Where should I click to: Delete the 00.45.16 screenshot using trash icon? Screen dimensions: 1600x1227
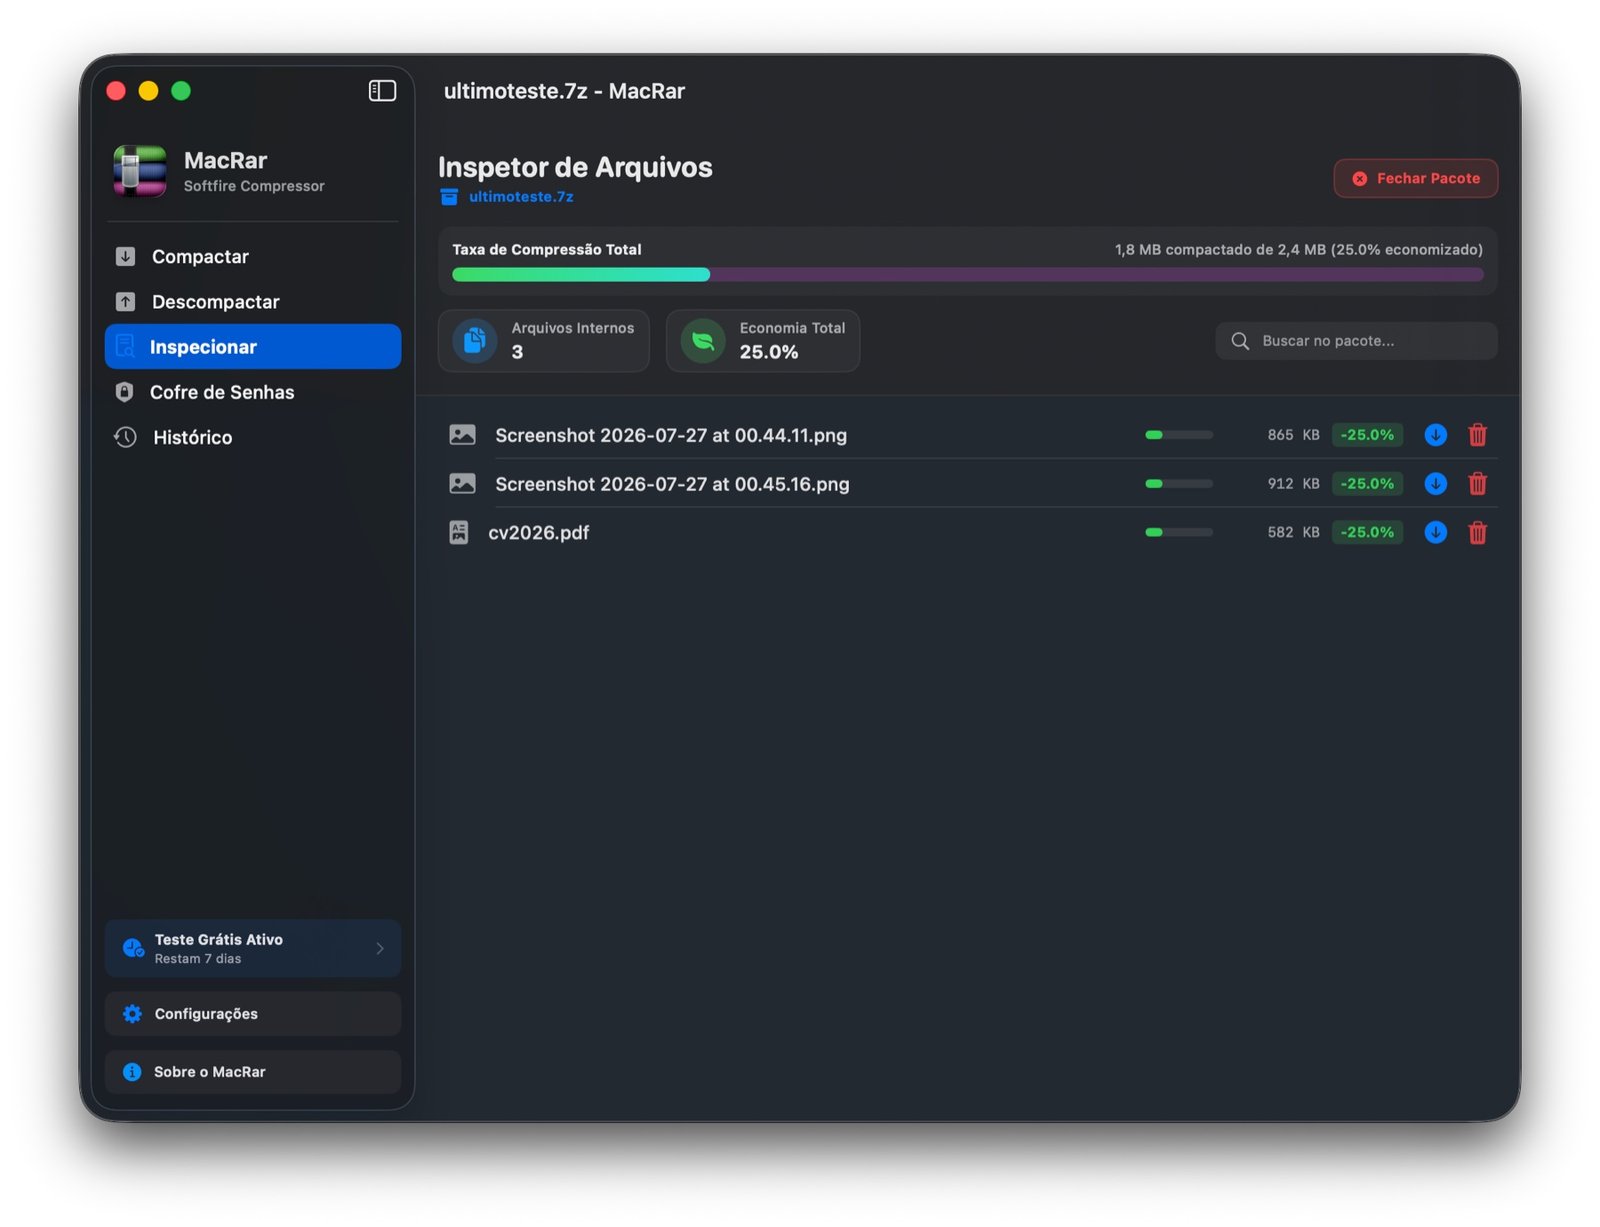pos(1477,484)
